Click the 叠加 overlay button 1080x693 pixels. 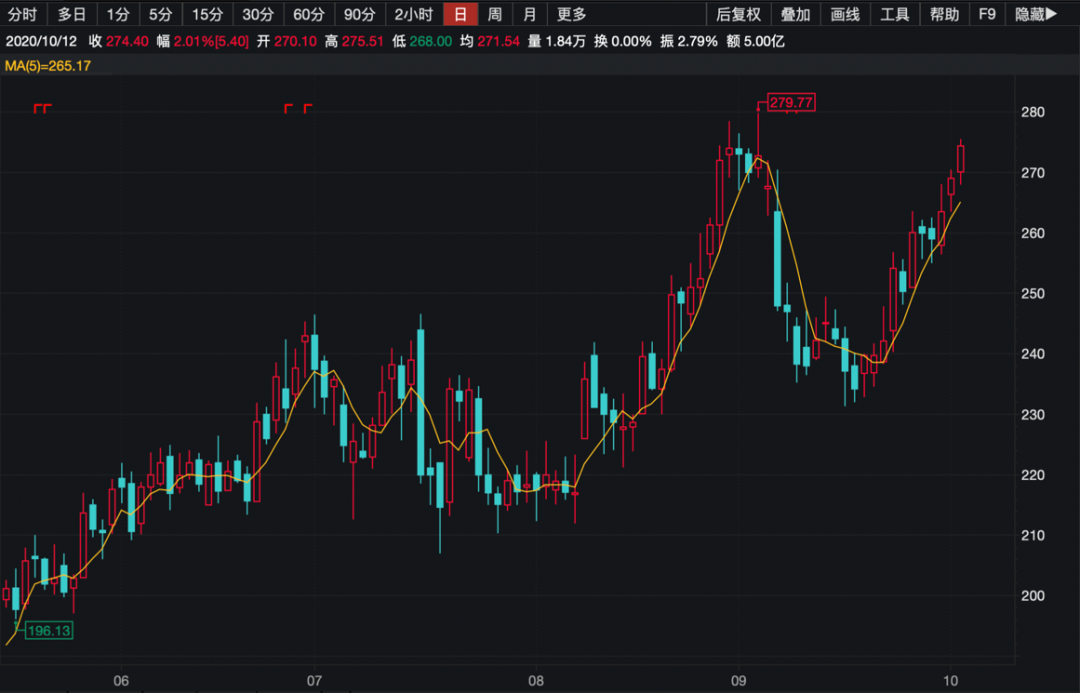point(796,14)
